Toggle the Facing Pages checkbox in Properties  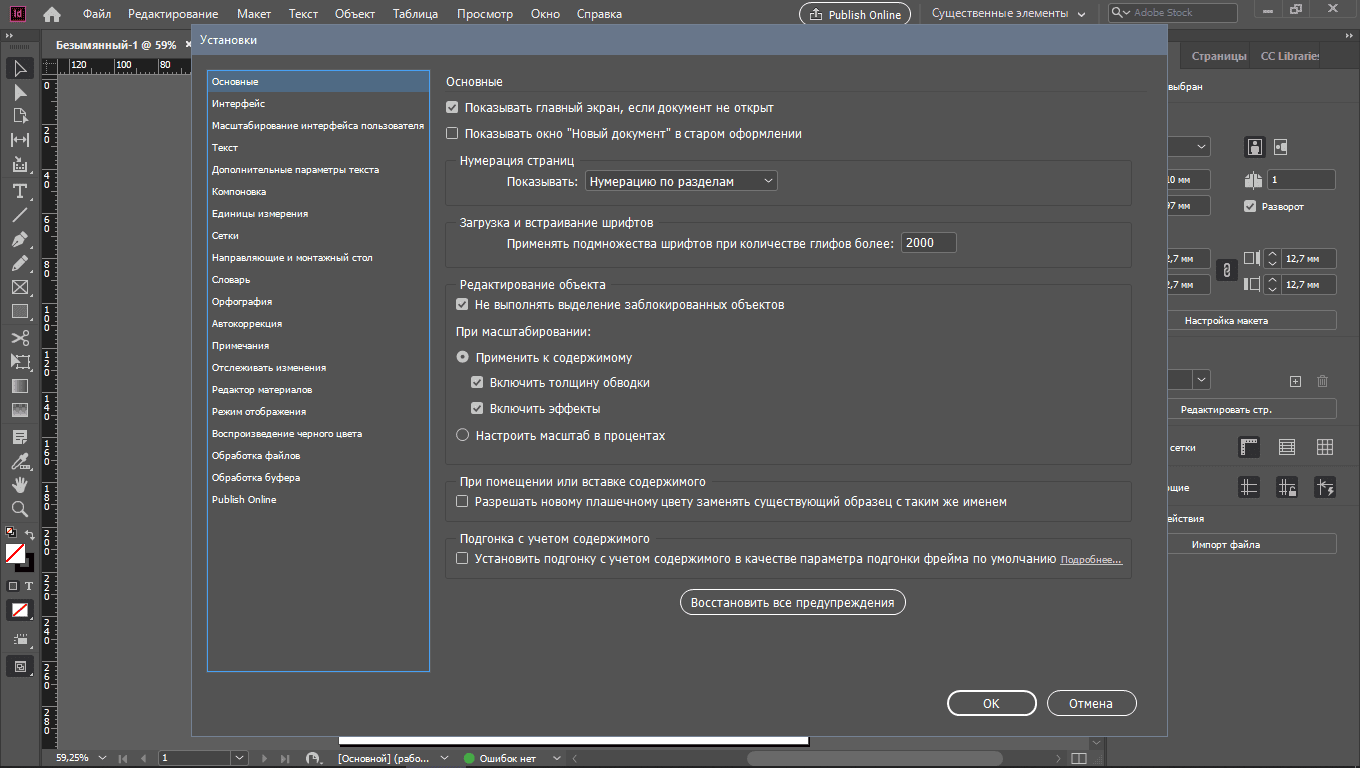pos(1250,206)
